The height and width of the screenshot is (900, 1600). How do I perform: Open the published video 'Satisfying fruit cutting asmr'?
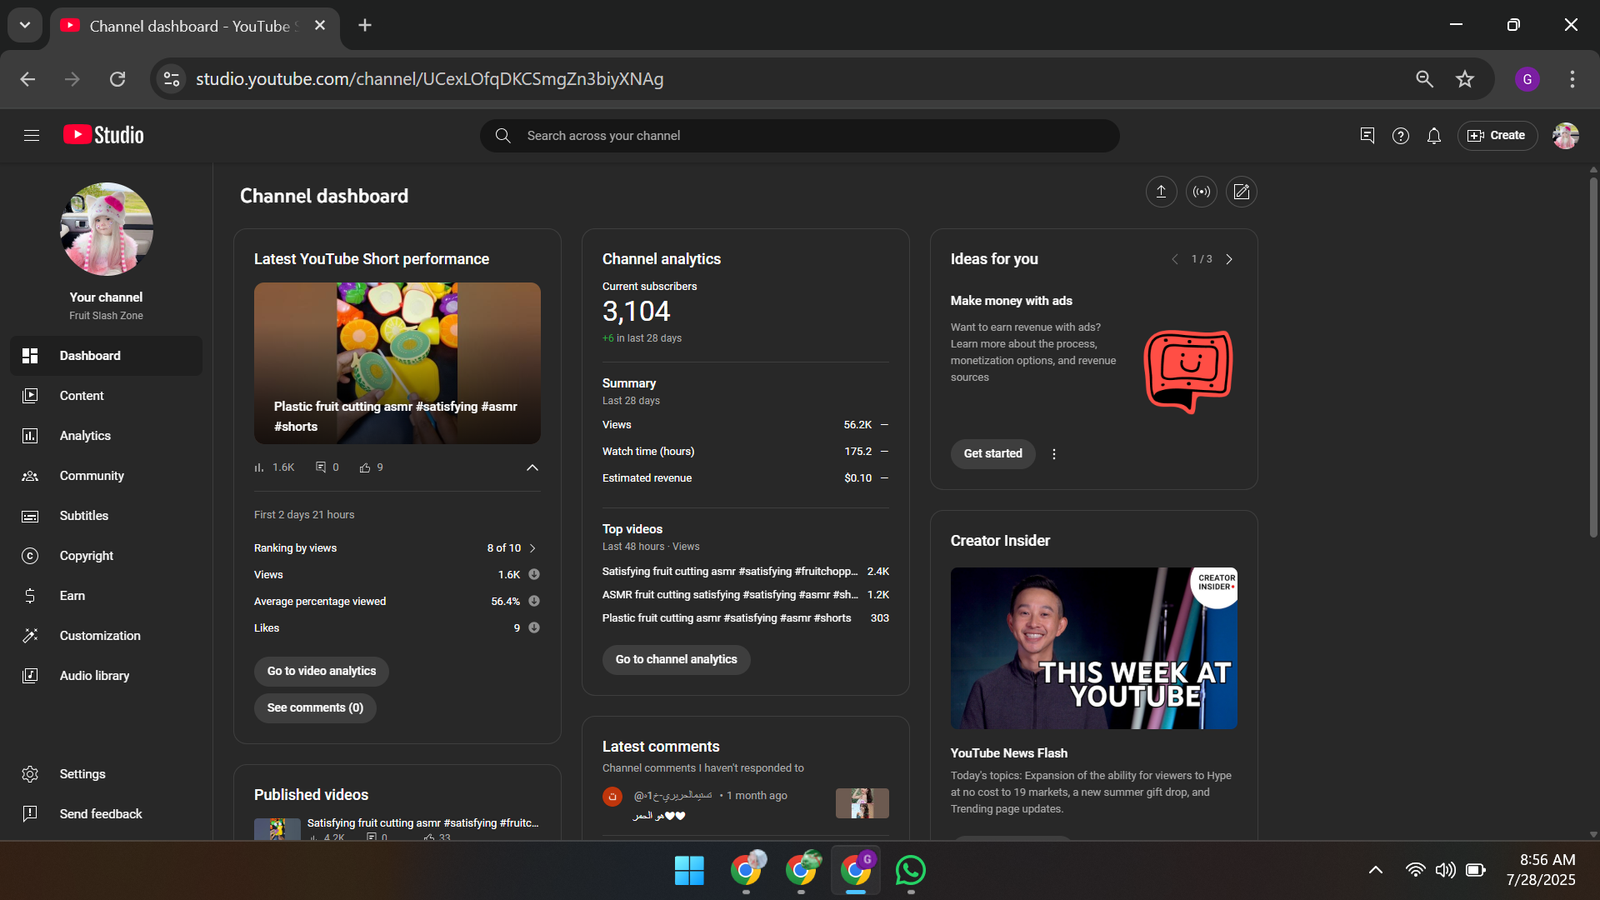[423, 823]
